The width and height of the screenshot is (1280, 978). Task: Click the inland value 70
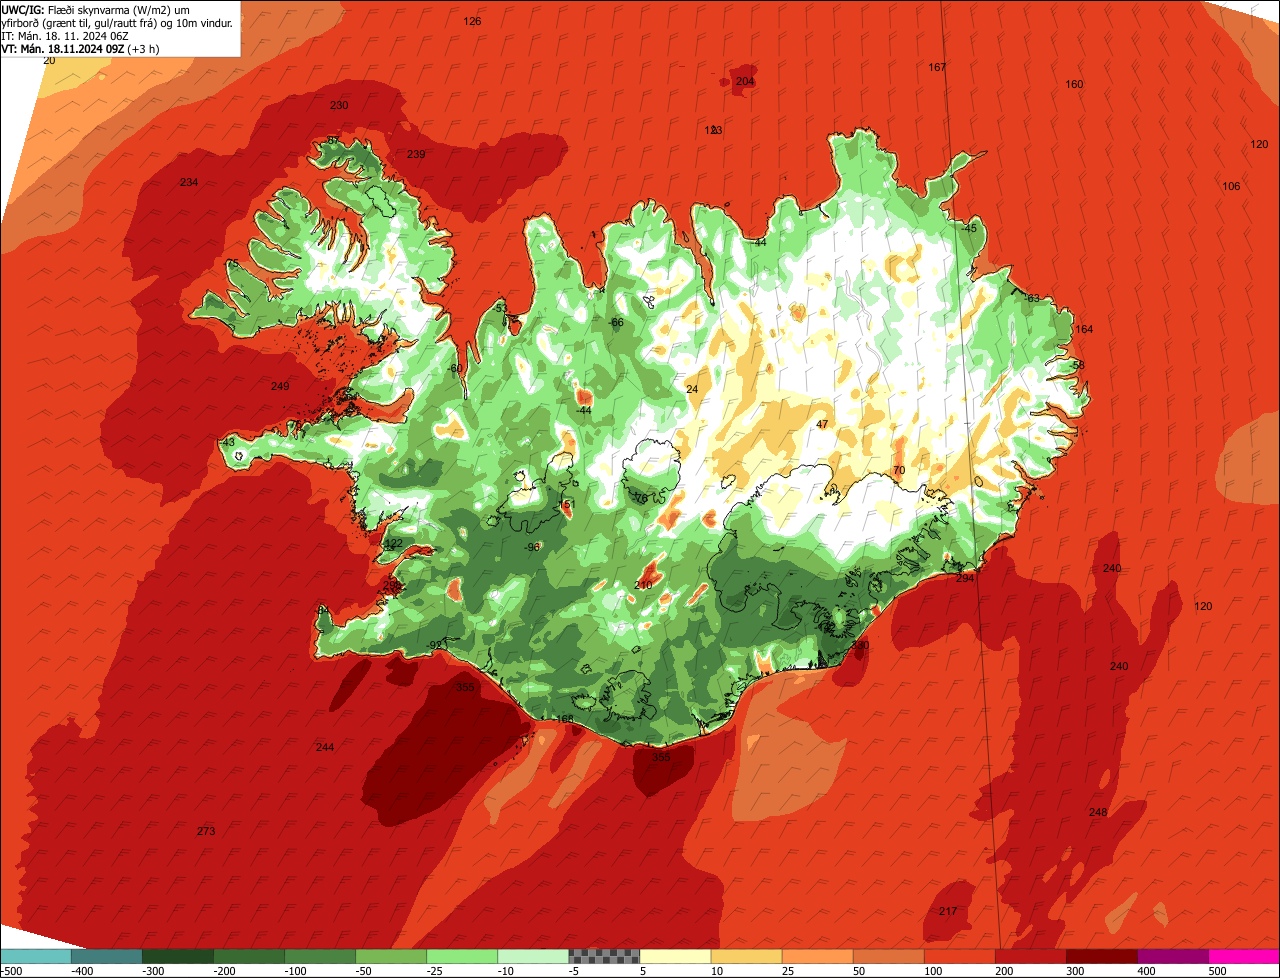pos(898,470)
